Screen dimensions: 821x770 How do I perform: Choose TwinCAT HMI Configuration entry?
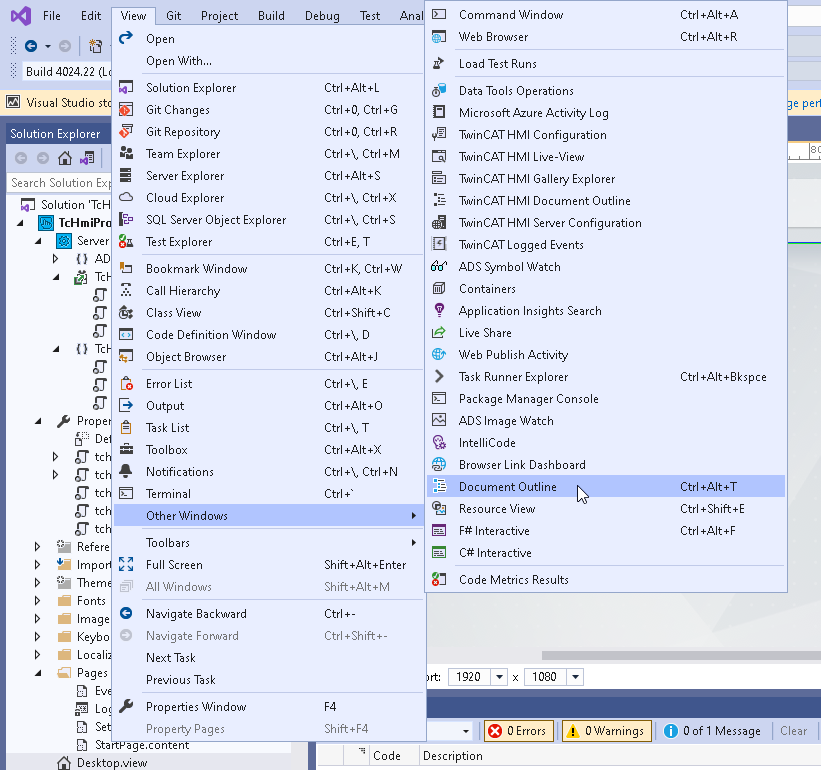[x=606, y=135]
